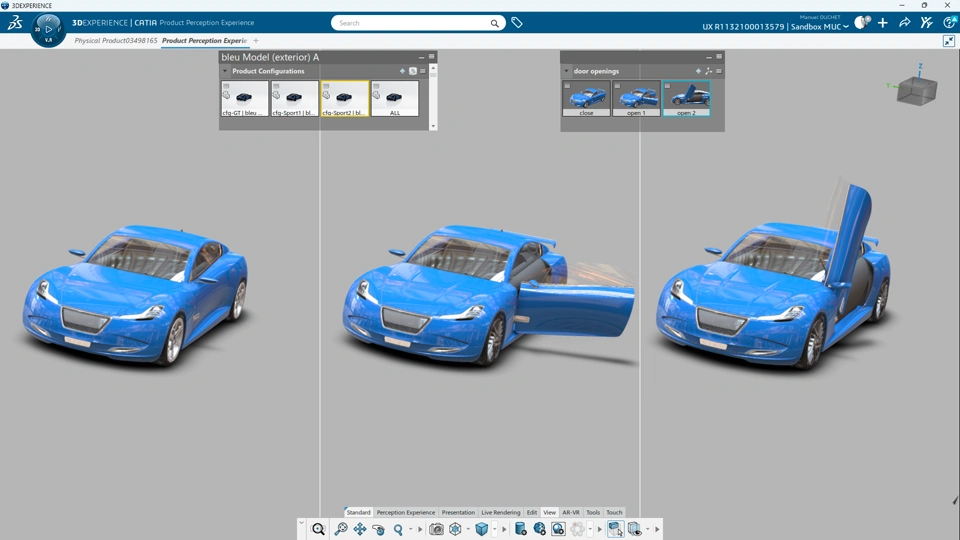The width and height of the screenshot is (960, 540).
Task: Minimize the bleu Model panel
Action: click(421, 57)
